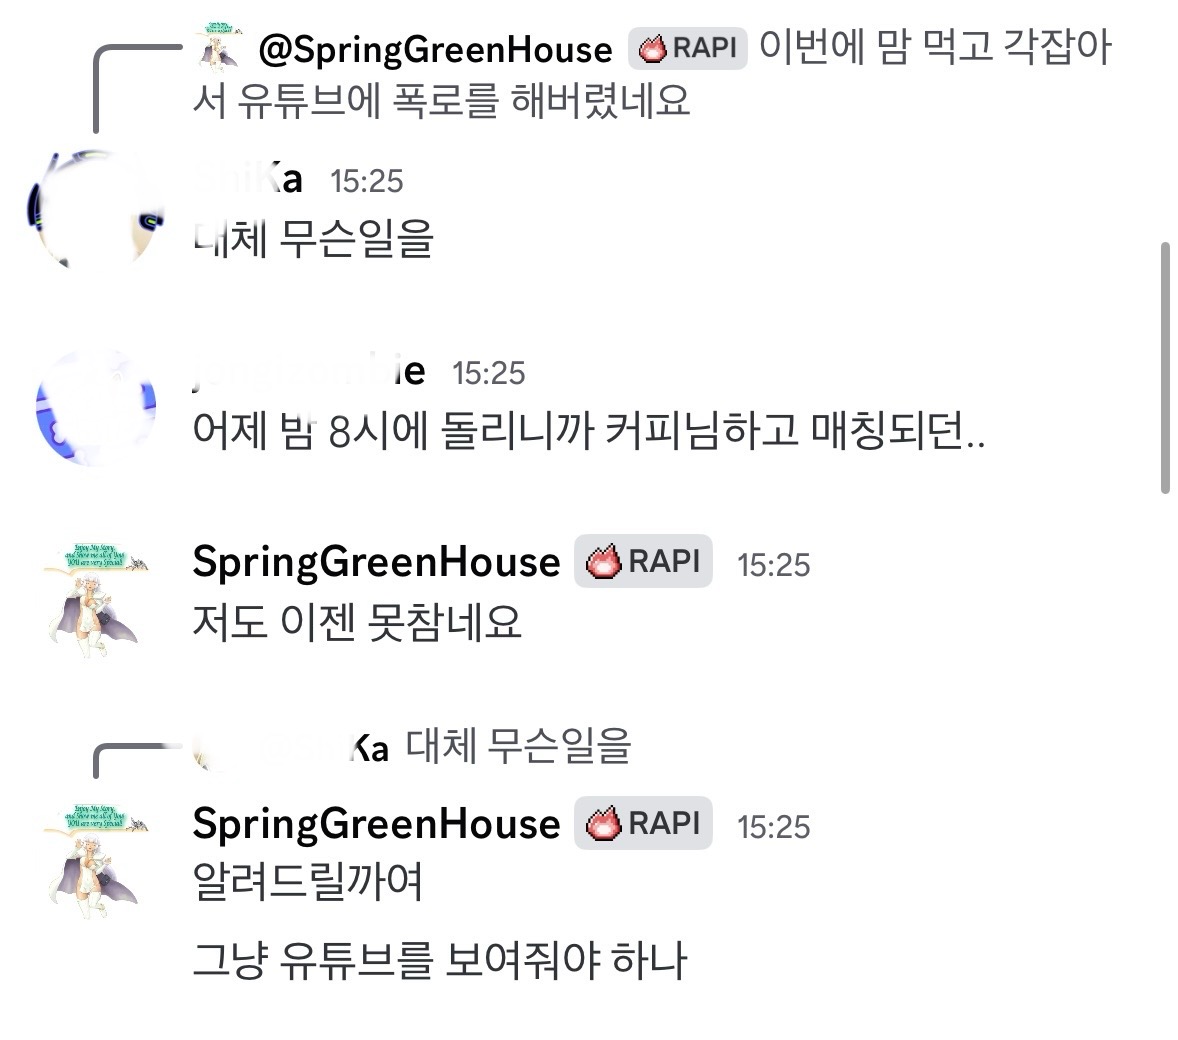
Task: Click the RAPI badge in the top reply preview
Action: [688, 48]
